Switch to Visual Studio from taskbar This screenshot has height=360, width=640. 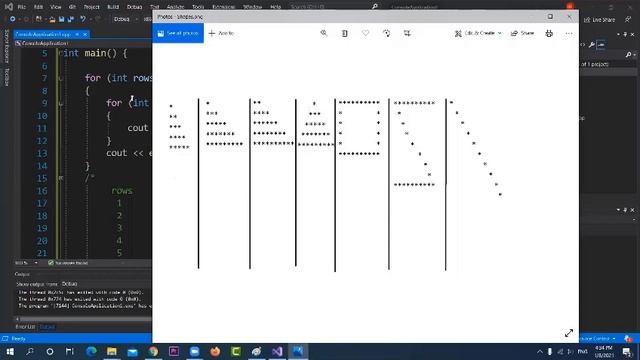pos(277,351)
